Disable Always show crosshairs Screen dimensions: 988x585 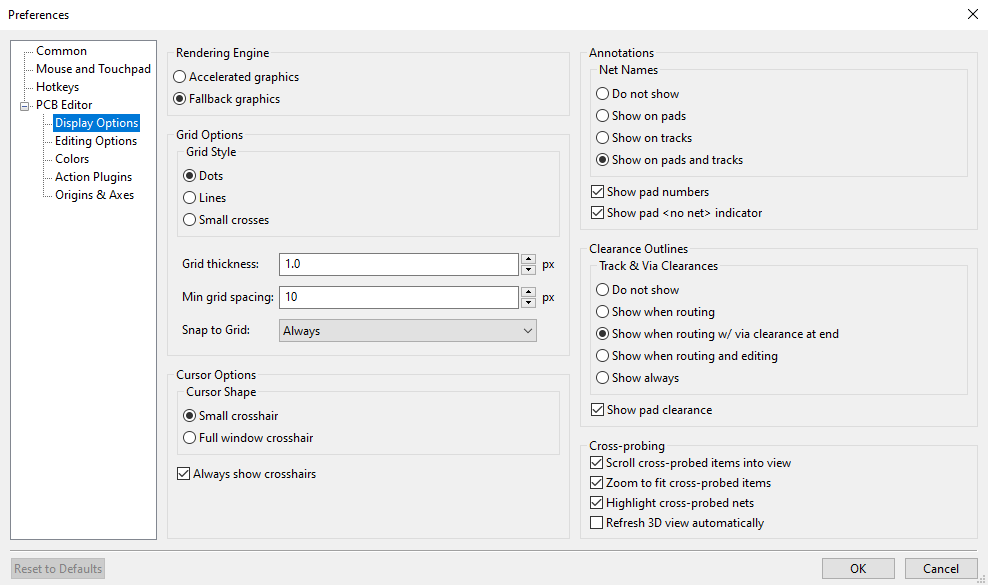(x=183, y=473)
